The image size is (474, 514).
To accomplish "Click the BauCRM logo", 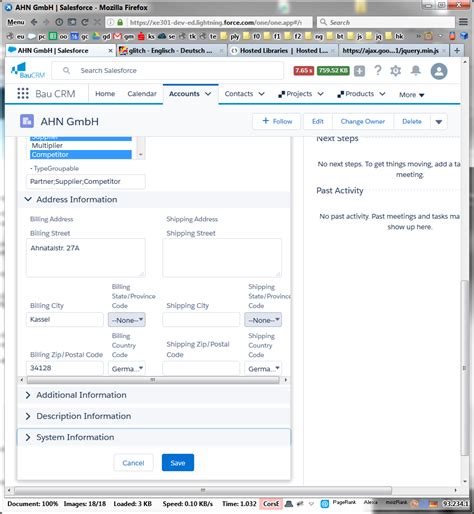I will 28,71.
